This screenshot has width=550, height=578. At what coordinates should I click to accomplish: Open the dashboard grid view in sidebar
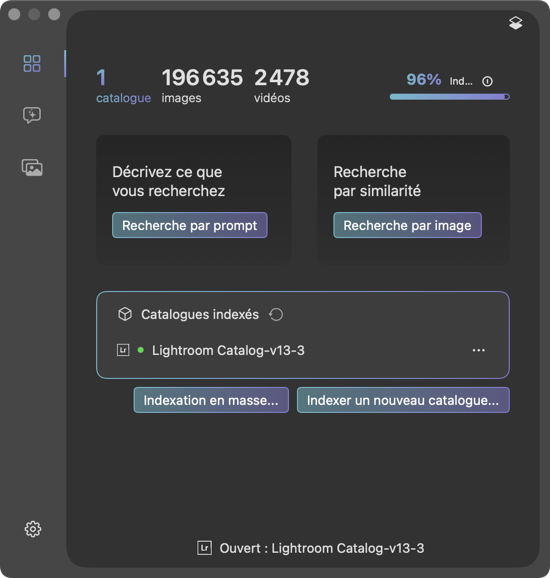click(x=32, y=63)
